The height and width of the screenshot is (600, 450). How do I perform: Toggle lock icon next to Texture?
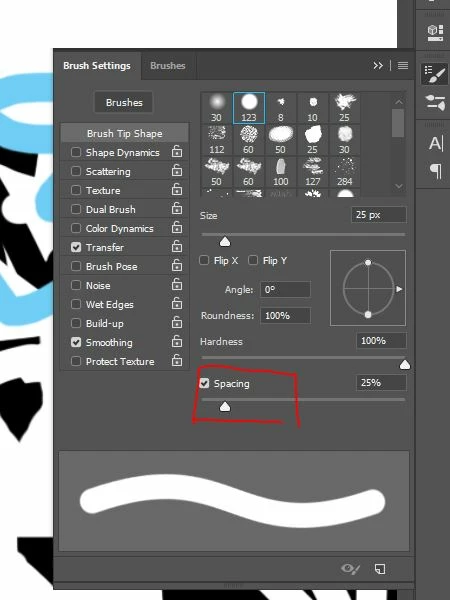click(177, 189)
